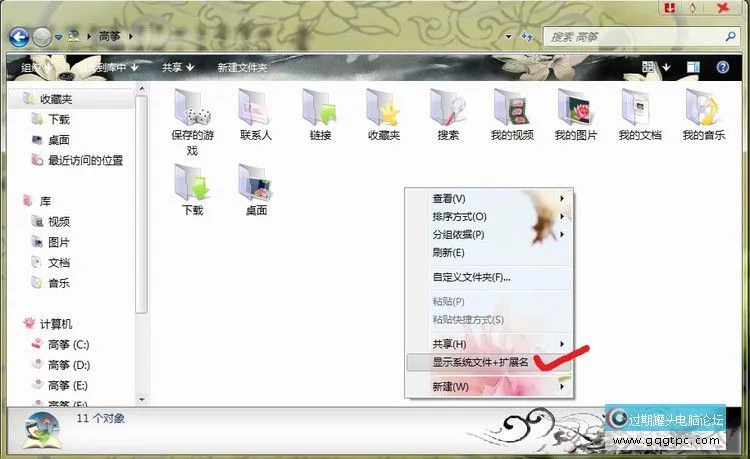Change the view with the view icon
The height and width of the screenshot is (459, 750).
click(648, 67)
